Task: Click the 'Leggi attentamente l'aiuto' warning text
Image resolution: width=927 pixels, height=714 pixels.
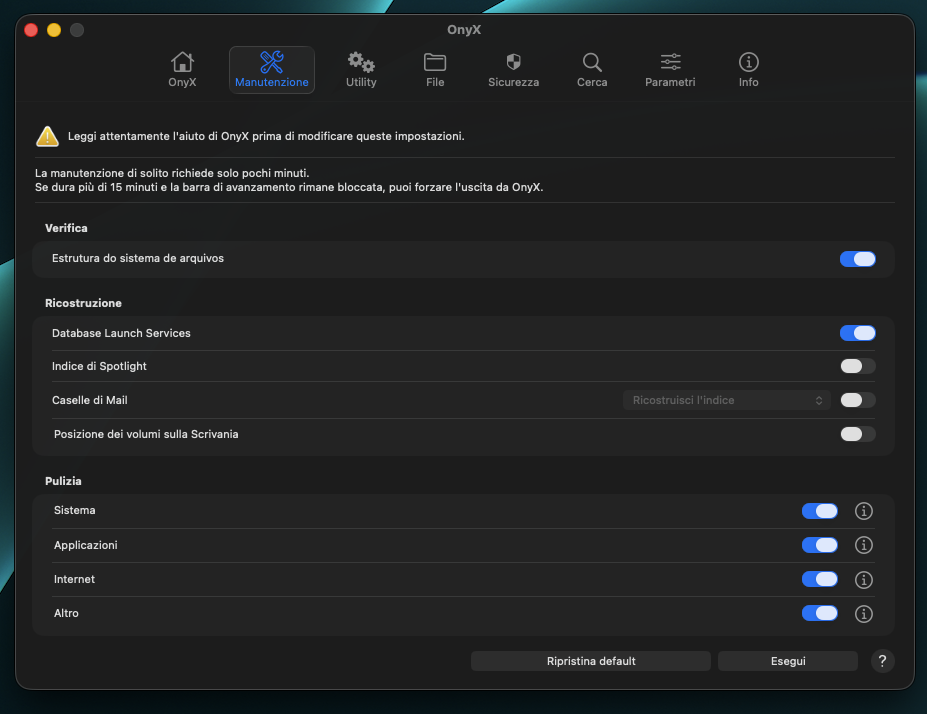Action: pos(266,137)
